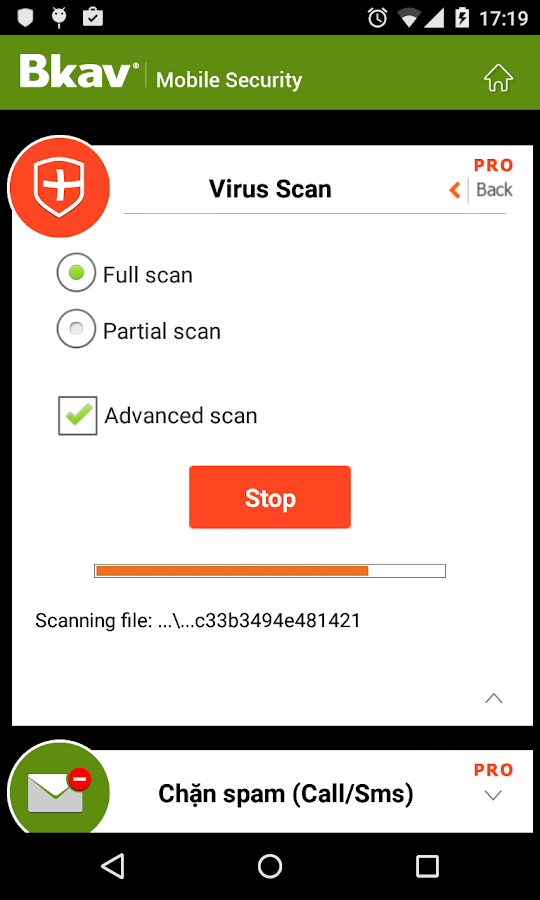Tap the green envelope spam block icon

click(x=59, y=791)
